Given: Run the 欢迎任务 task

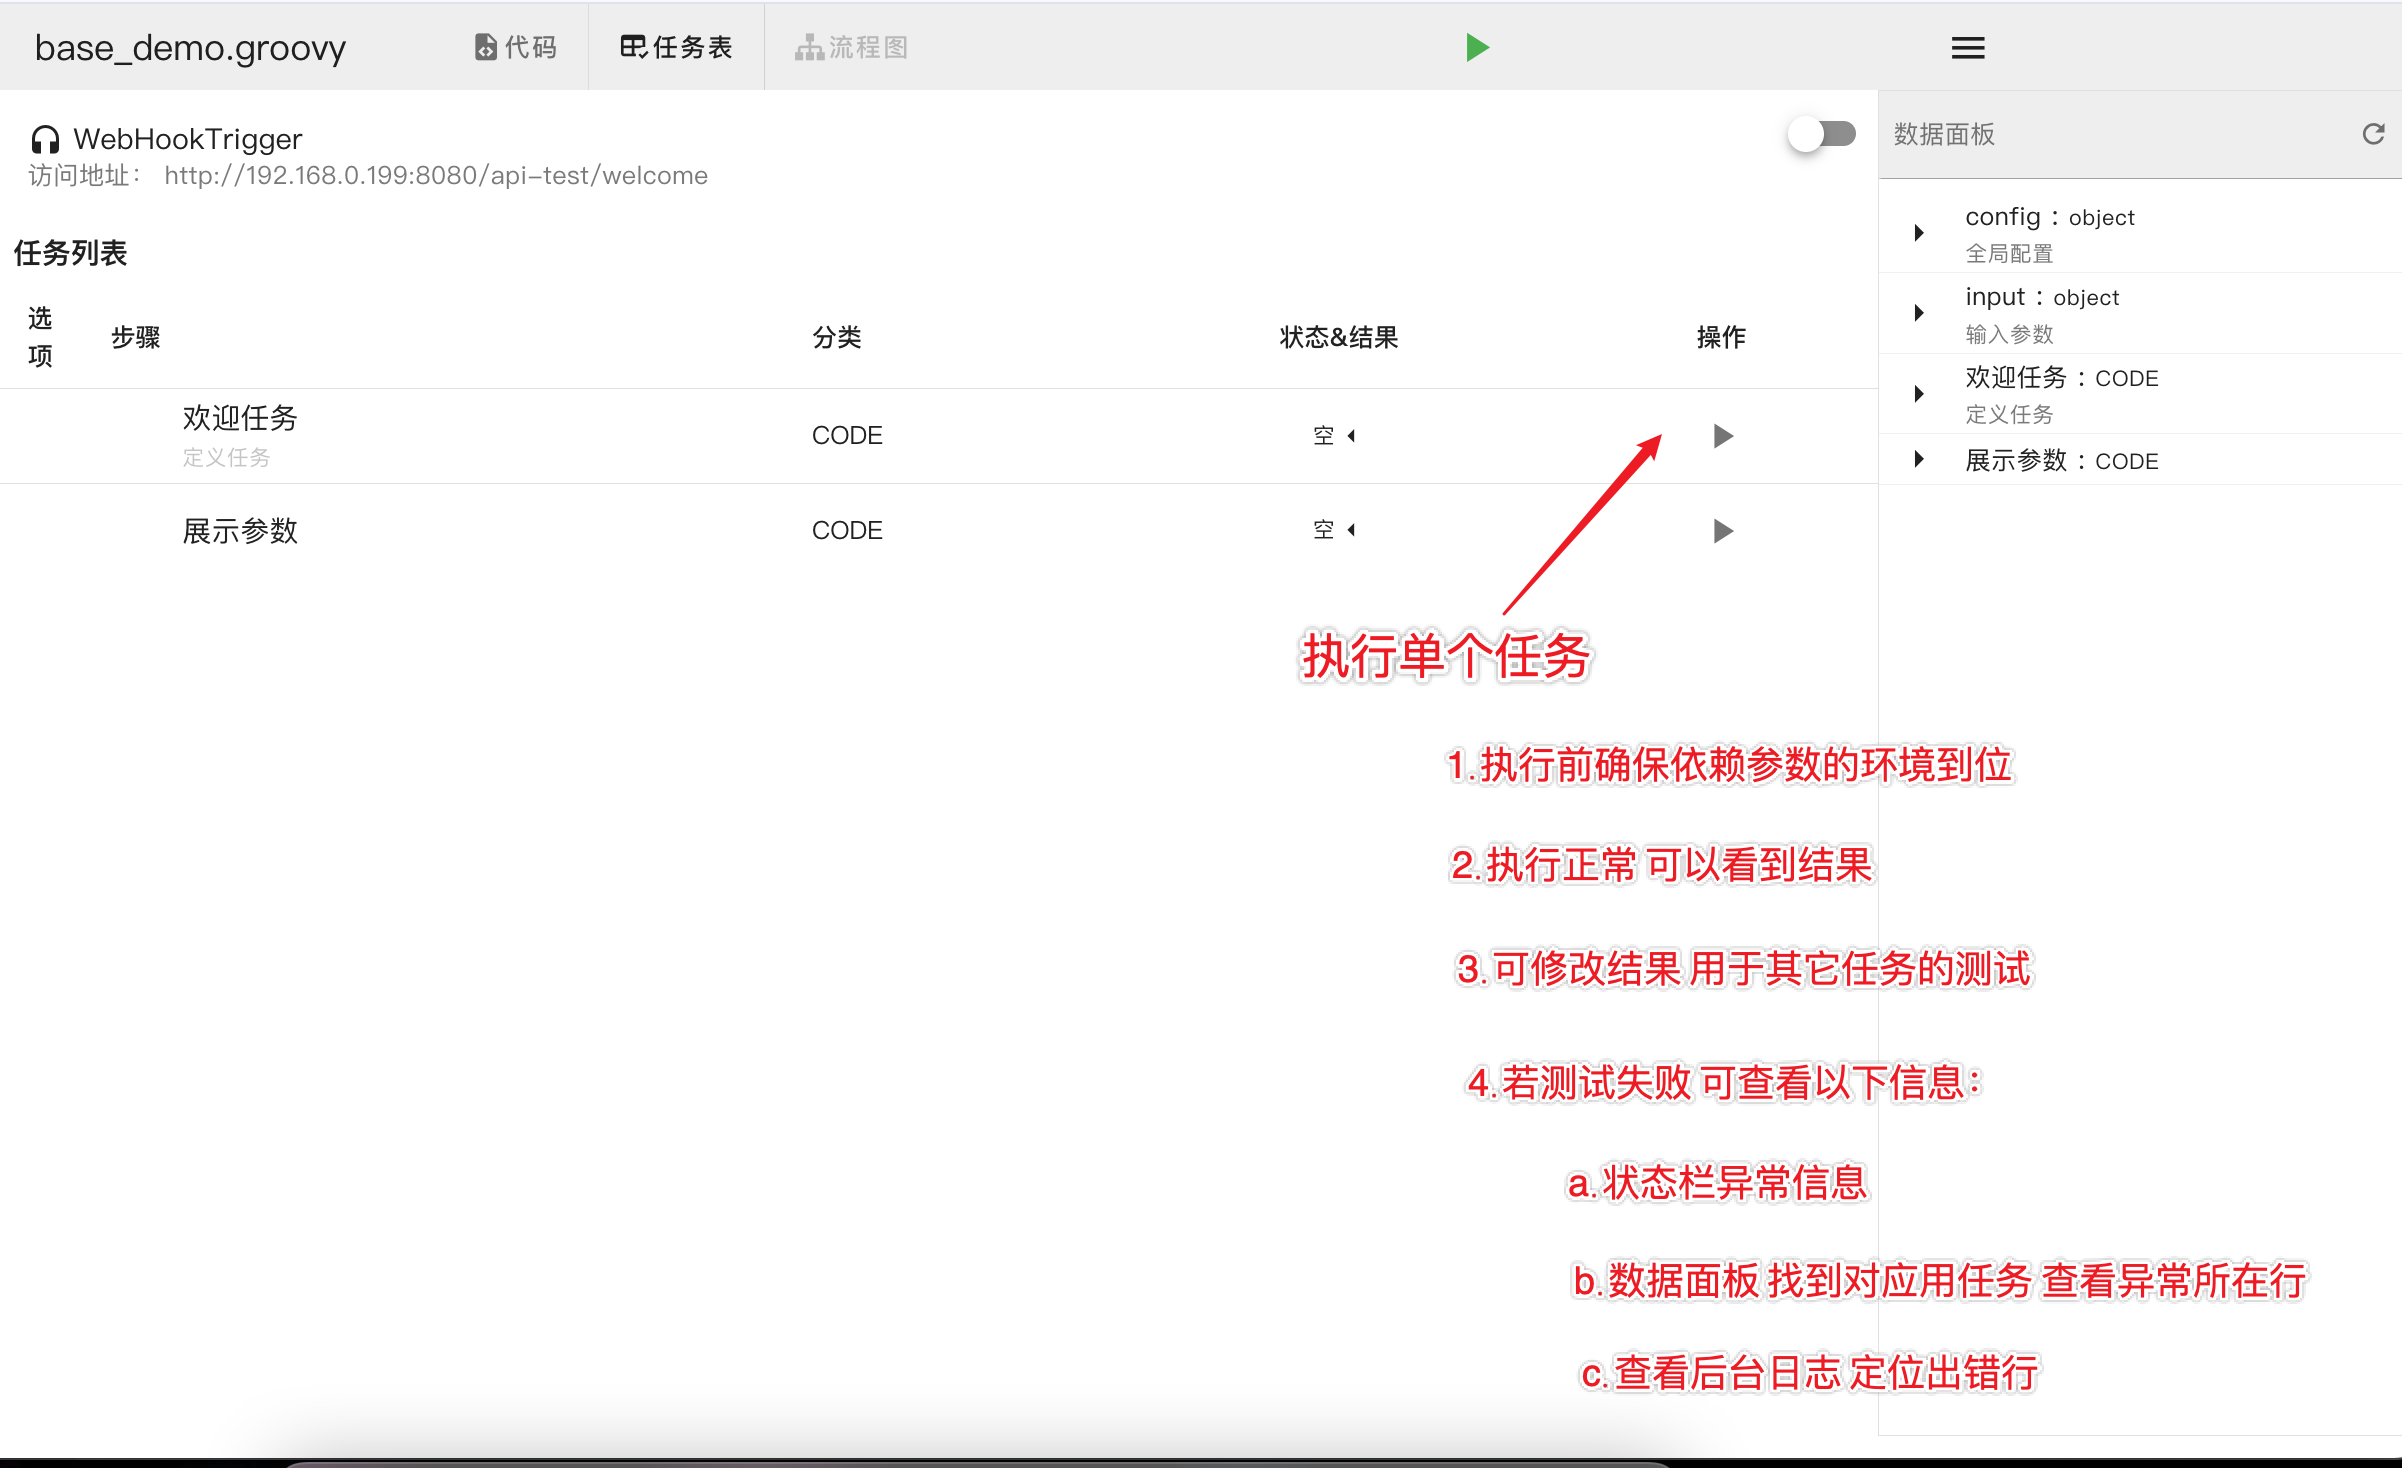Looking at the screenshot, I should (1722, 436).
